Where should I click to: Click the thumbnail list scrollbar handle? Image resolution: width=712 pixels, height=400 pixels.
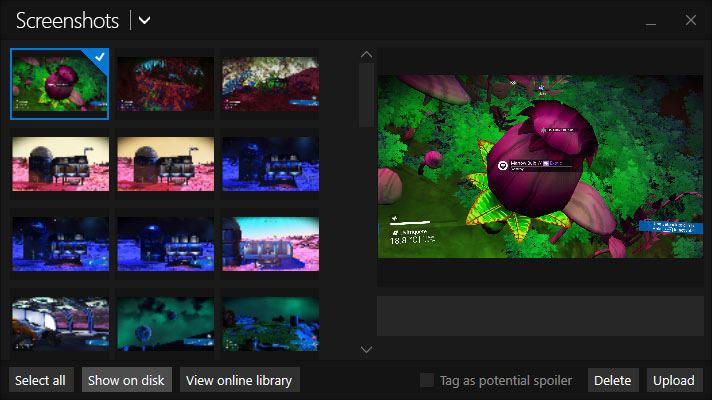pyautogui.click(x=366, y=95)
